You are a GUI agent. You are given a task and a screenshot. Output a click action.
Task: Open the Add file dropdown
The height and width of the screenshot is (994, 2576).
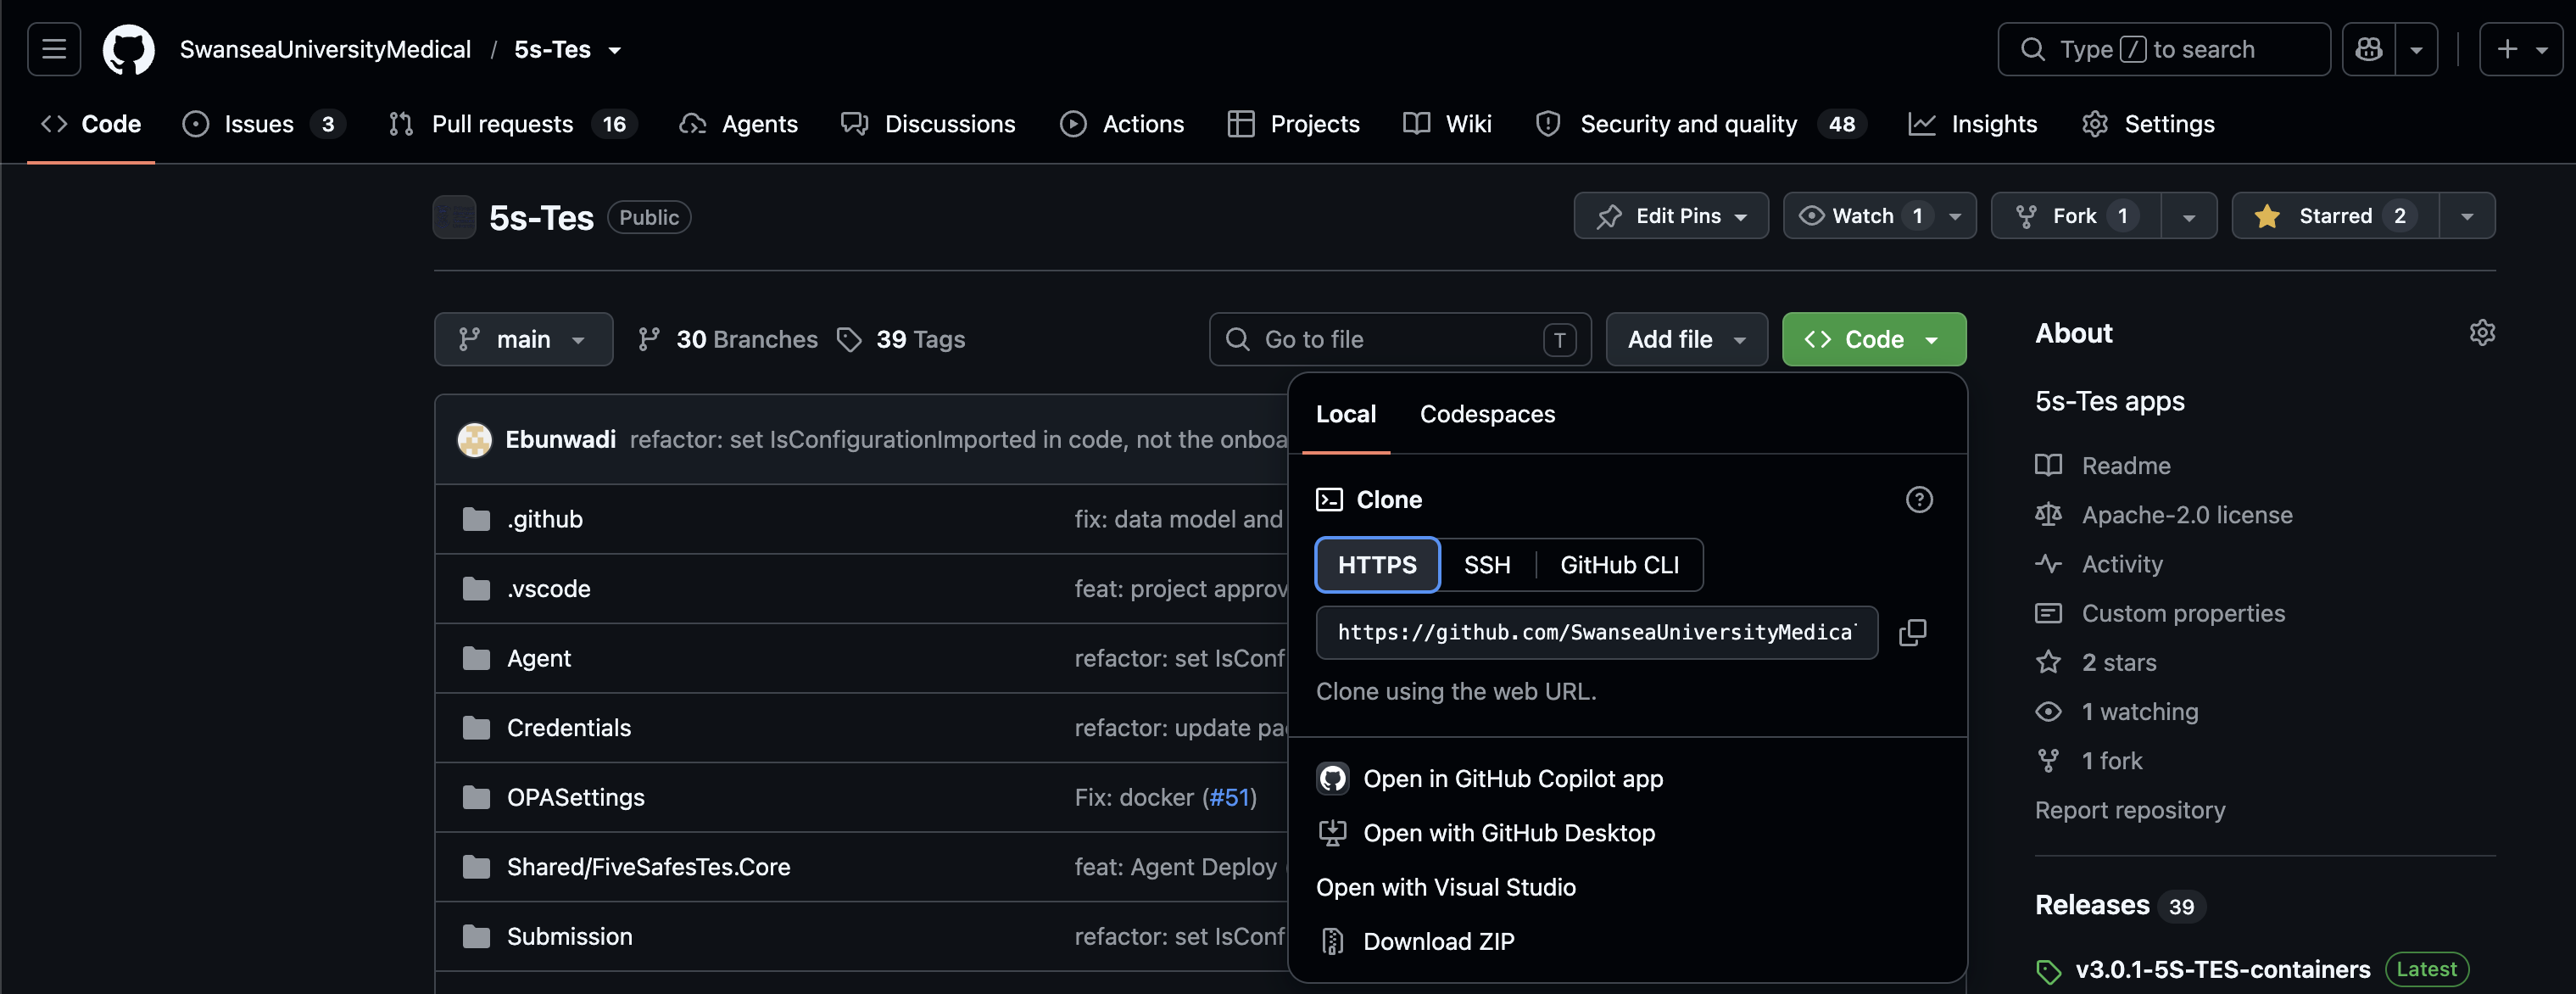[x=1686, y=340]
